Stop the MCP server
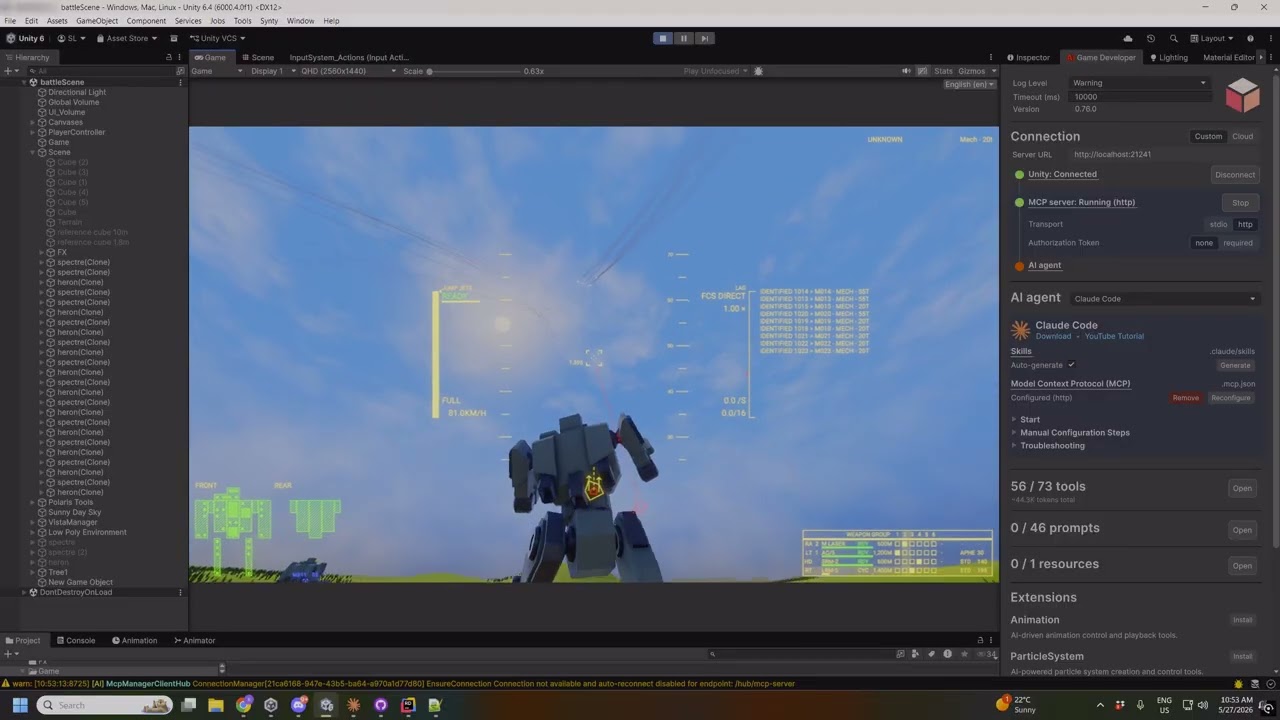The image size is (1280, 720). point(1240,202)
